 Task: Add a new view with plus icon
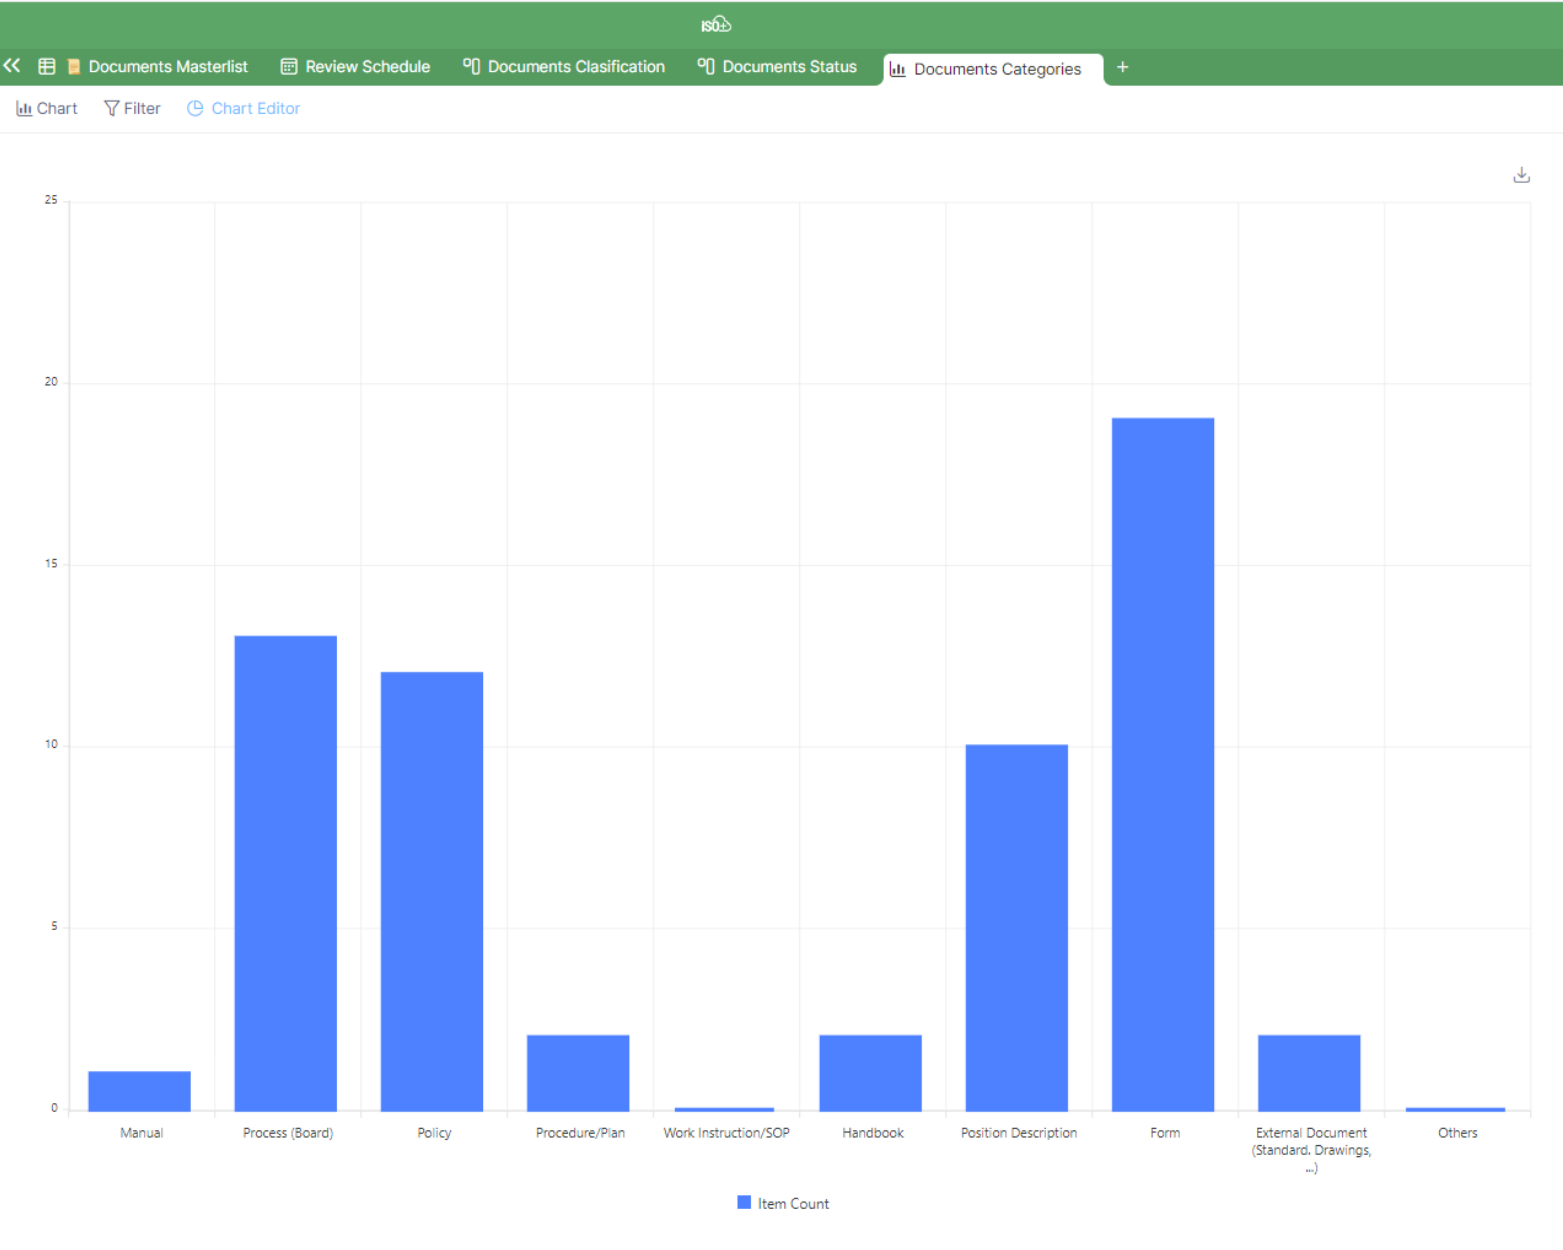pos(1122,67)
